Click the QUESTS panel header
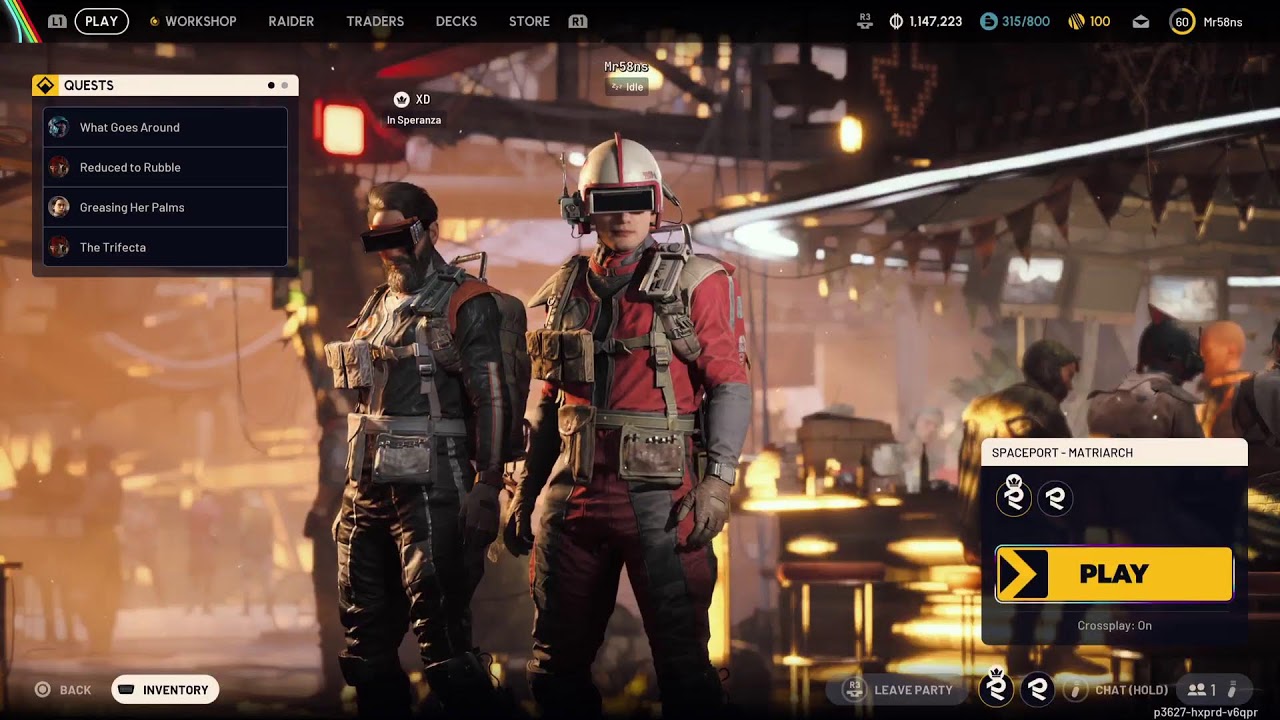The image size is (1280, 720). (165, 85)
